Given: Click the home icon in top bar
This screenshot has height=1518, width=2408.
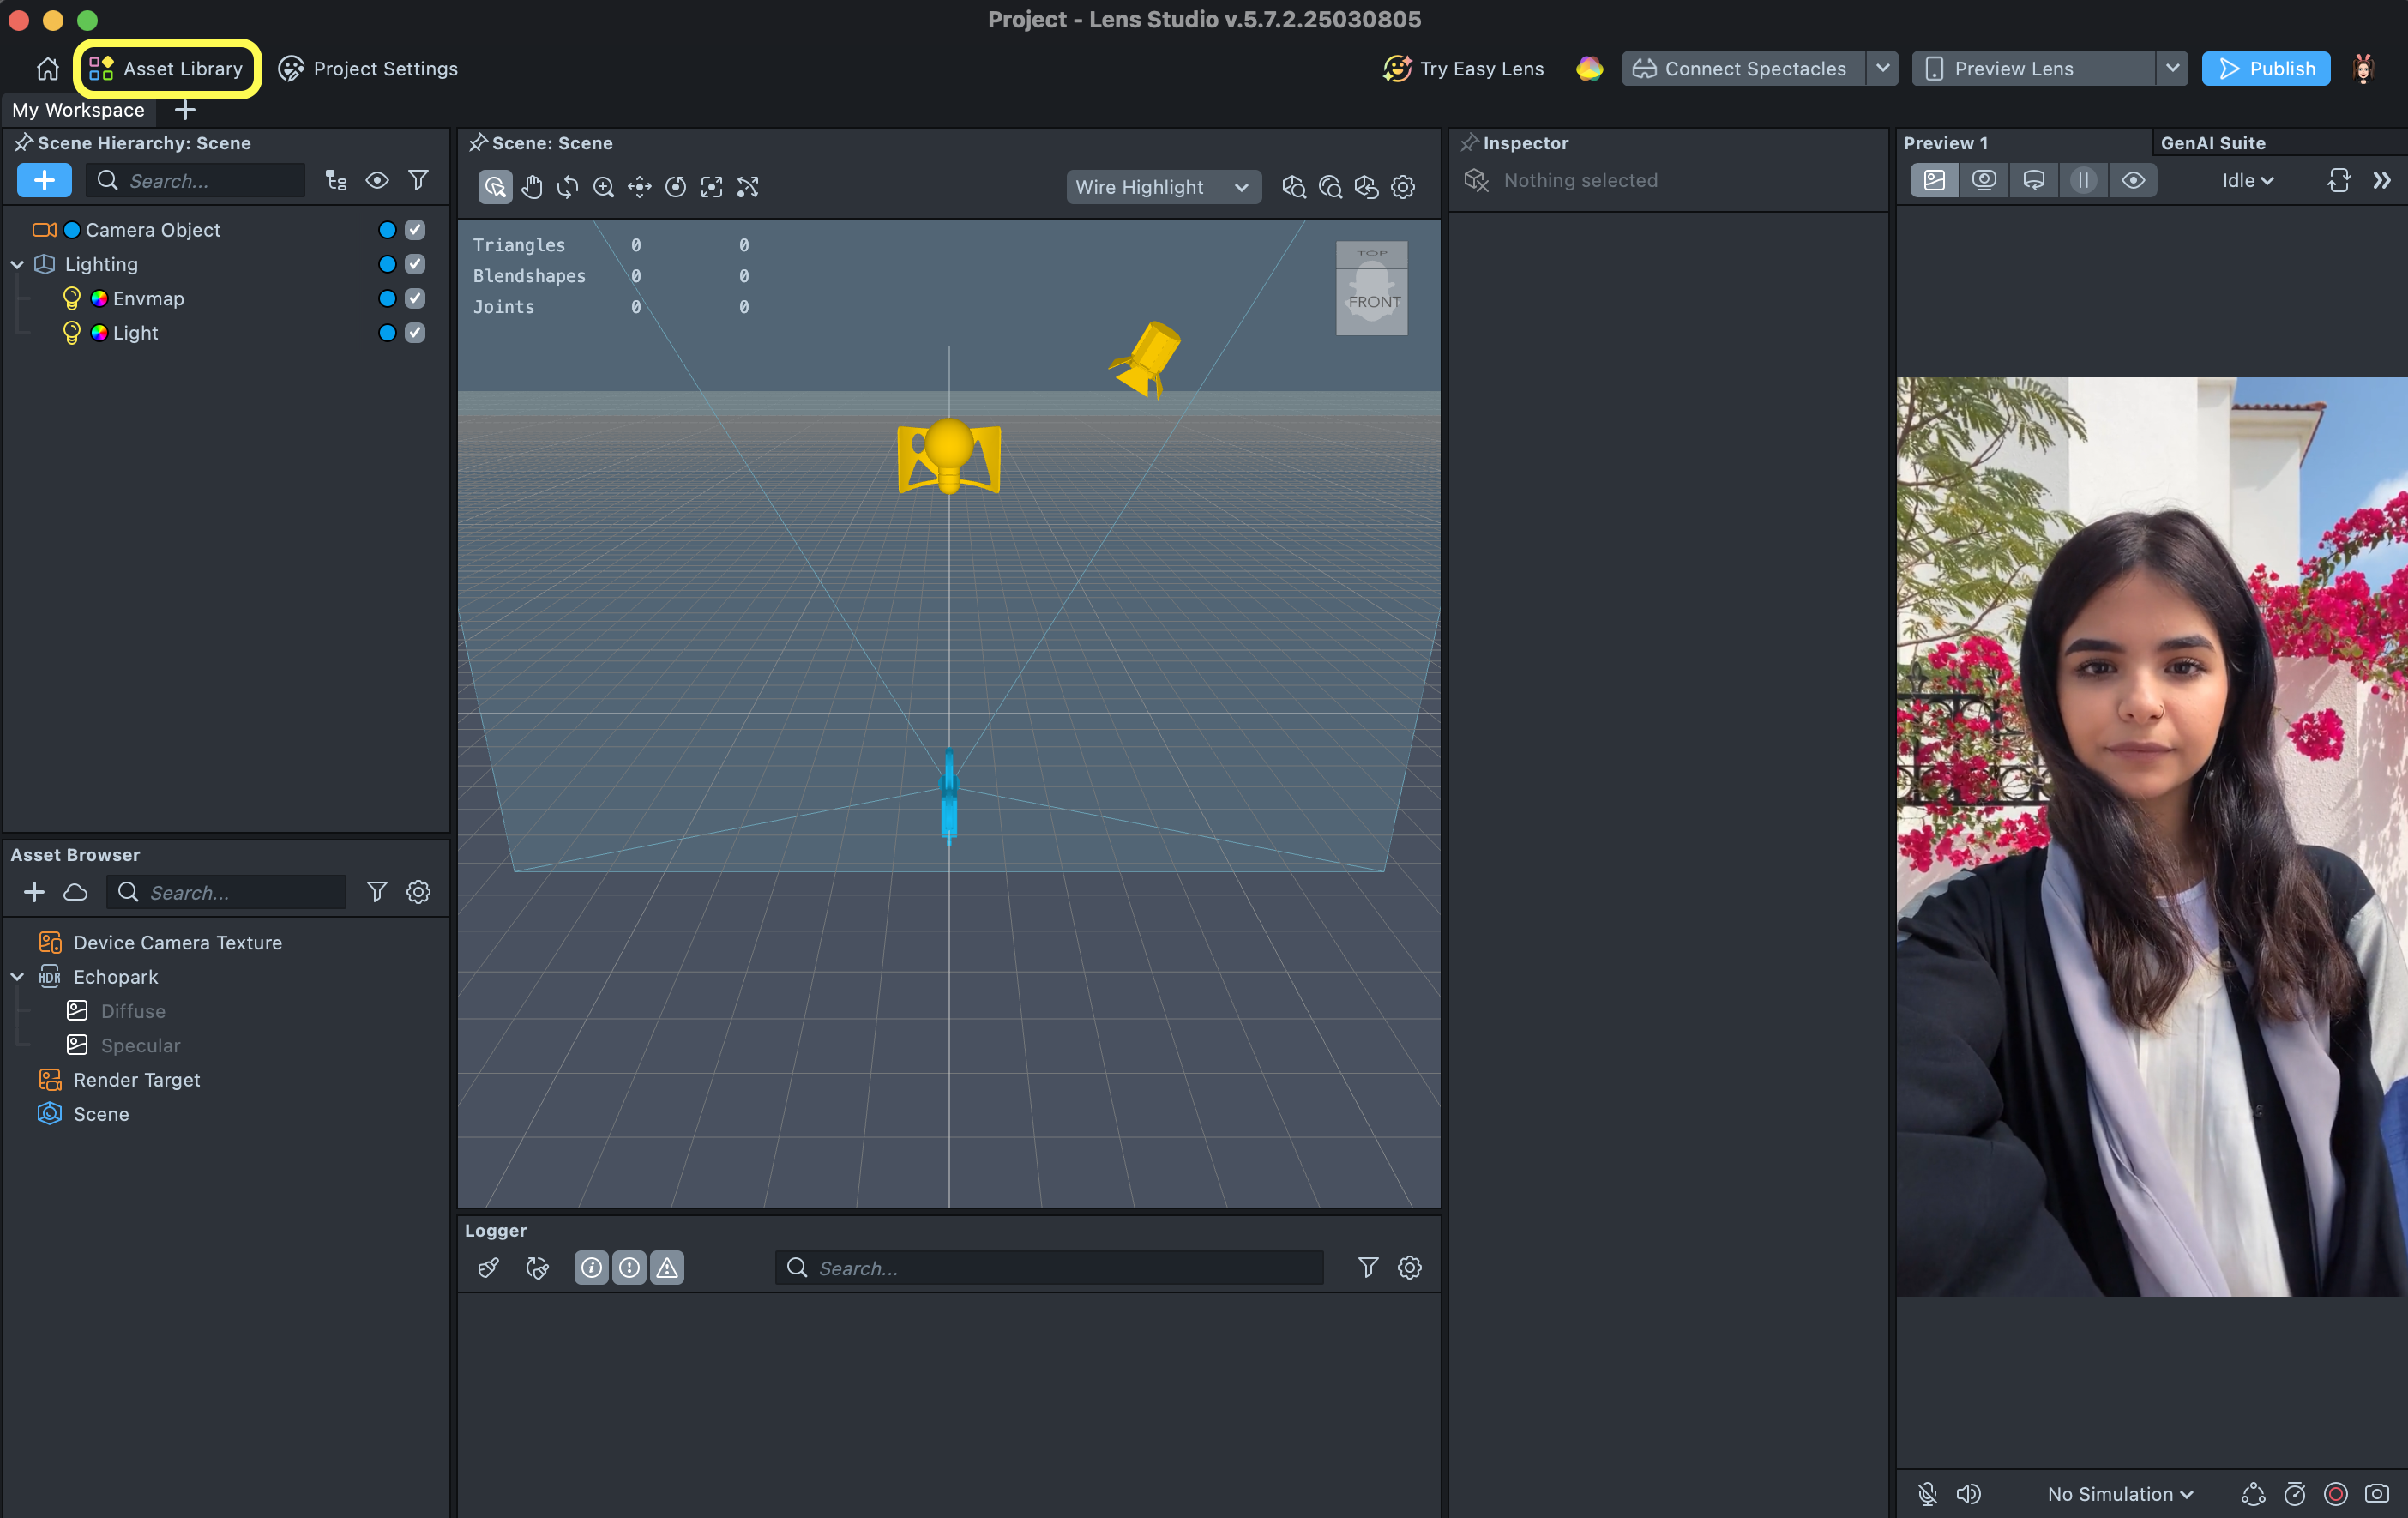Looking at the screenshot, I should pyautogui.click(x=47, y=69).
